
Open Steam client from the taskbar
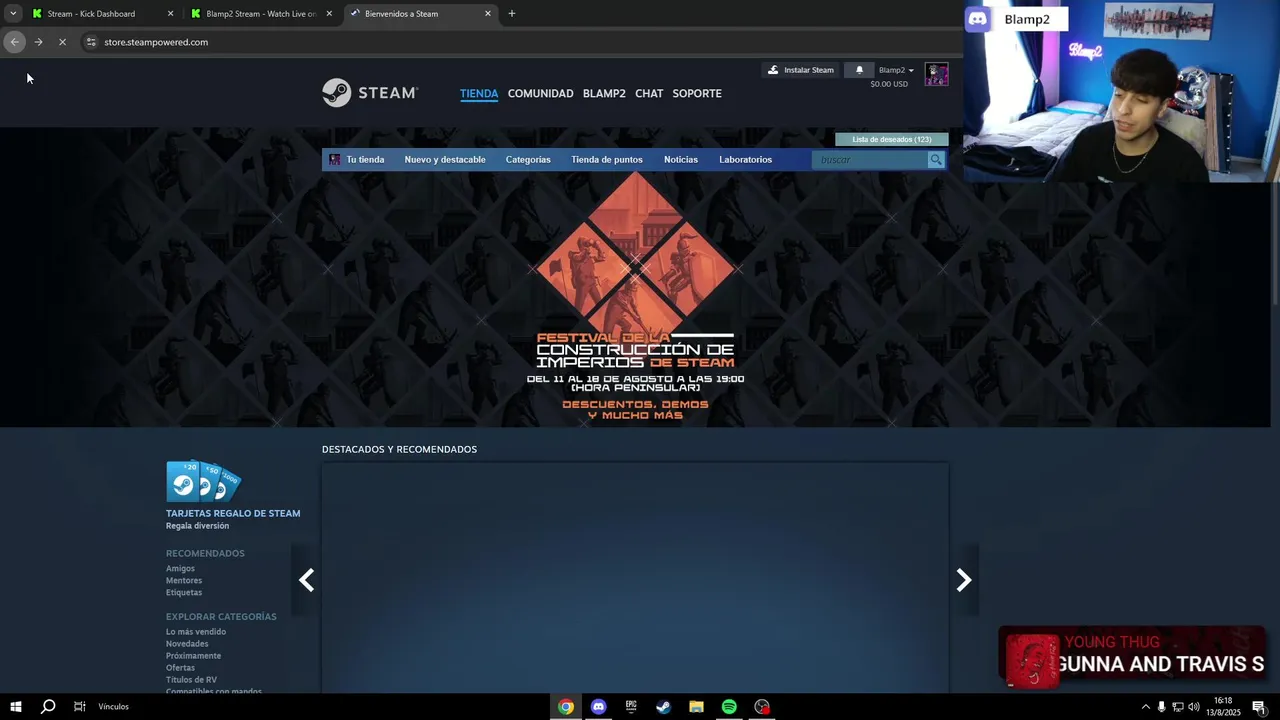click(663, 707)
